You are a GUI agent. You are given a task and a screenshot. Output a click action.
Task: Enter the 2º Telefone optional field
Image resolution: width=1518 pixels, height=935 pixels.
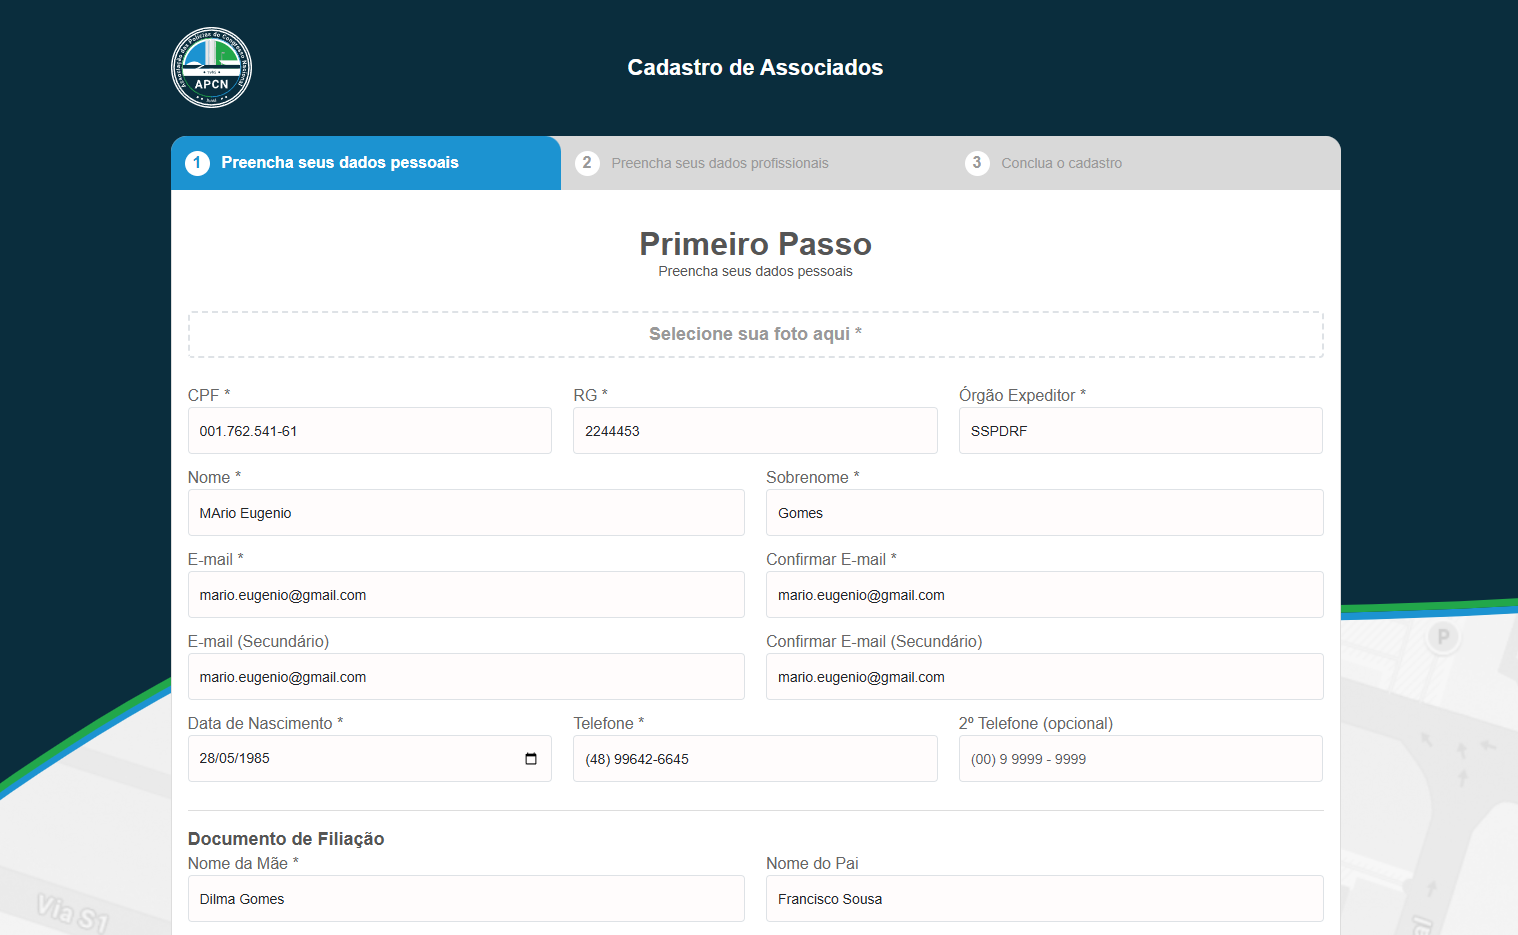[x=1140, y=759]
